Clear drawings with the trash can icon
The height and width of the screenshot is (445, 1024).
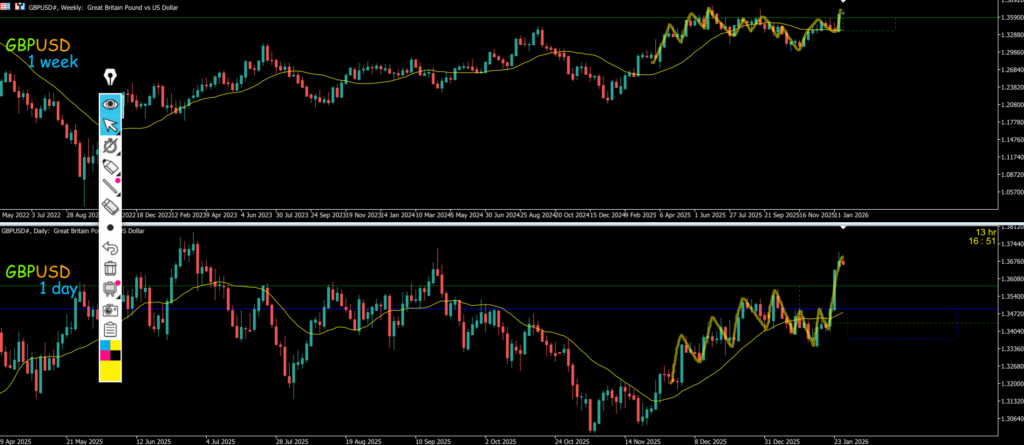(110, 268)
